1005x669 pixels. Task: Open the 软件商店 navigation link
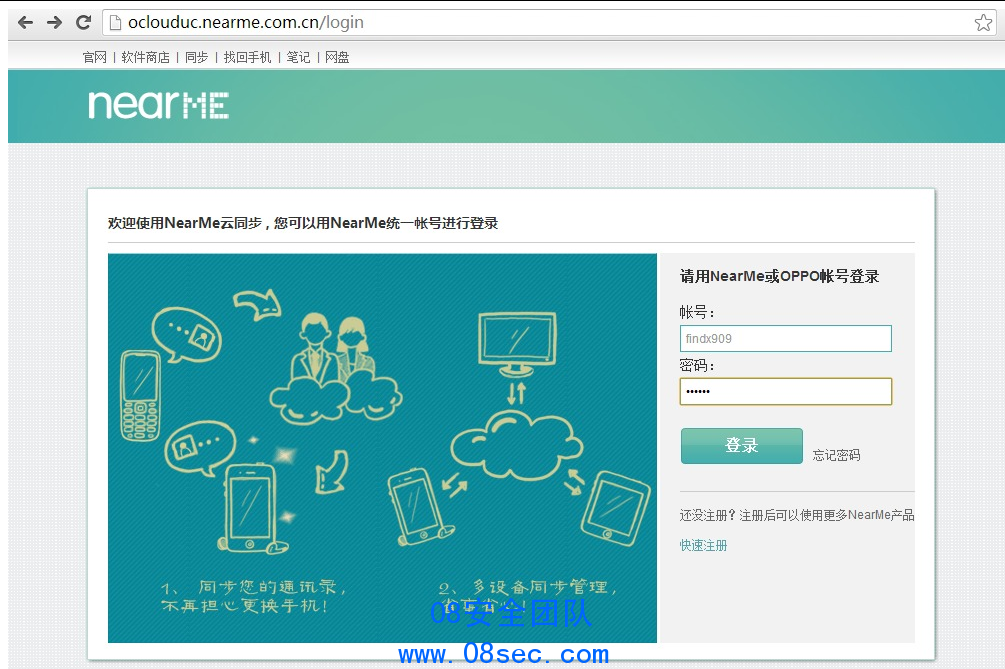pyautogui.click(x=145, y=58)
